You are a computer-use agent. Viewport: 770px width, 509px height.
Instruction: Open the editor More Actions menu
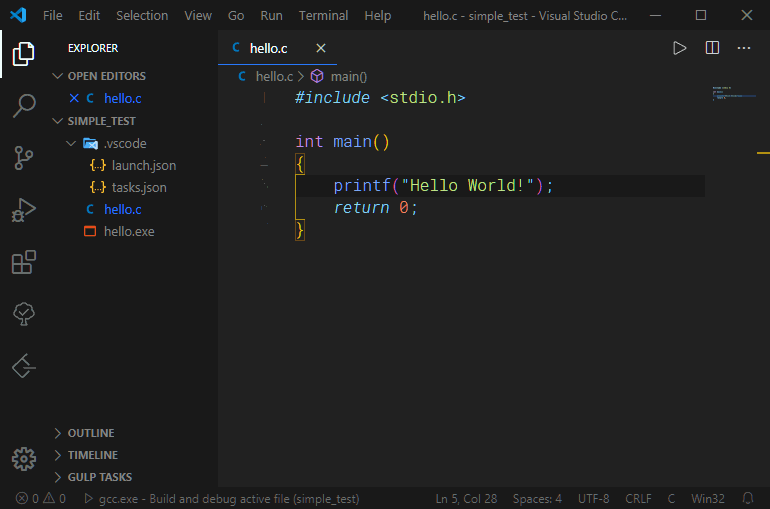click(743, 48)
